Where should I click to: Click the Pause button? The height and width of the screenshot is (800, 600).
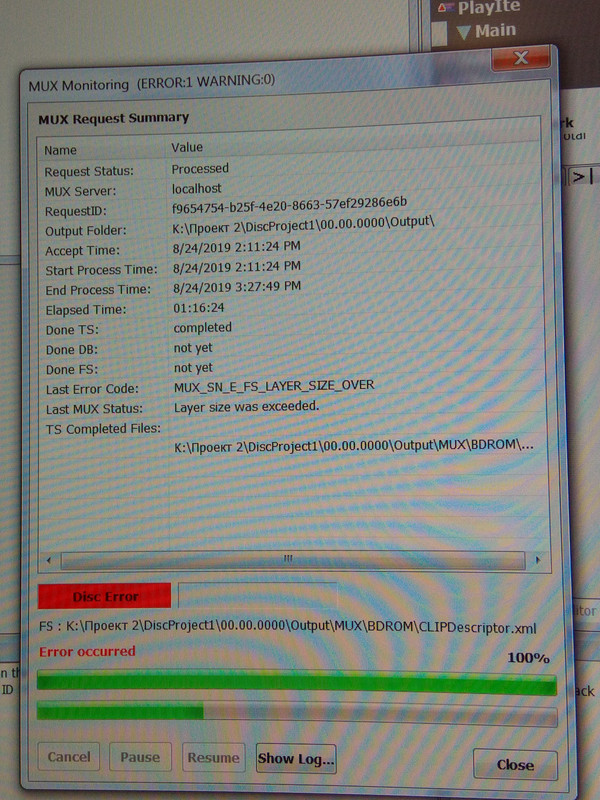click(x=140, y=757)
